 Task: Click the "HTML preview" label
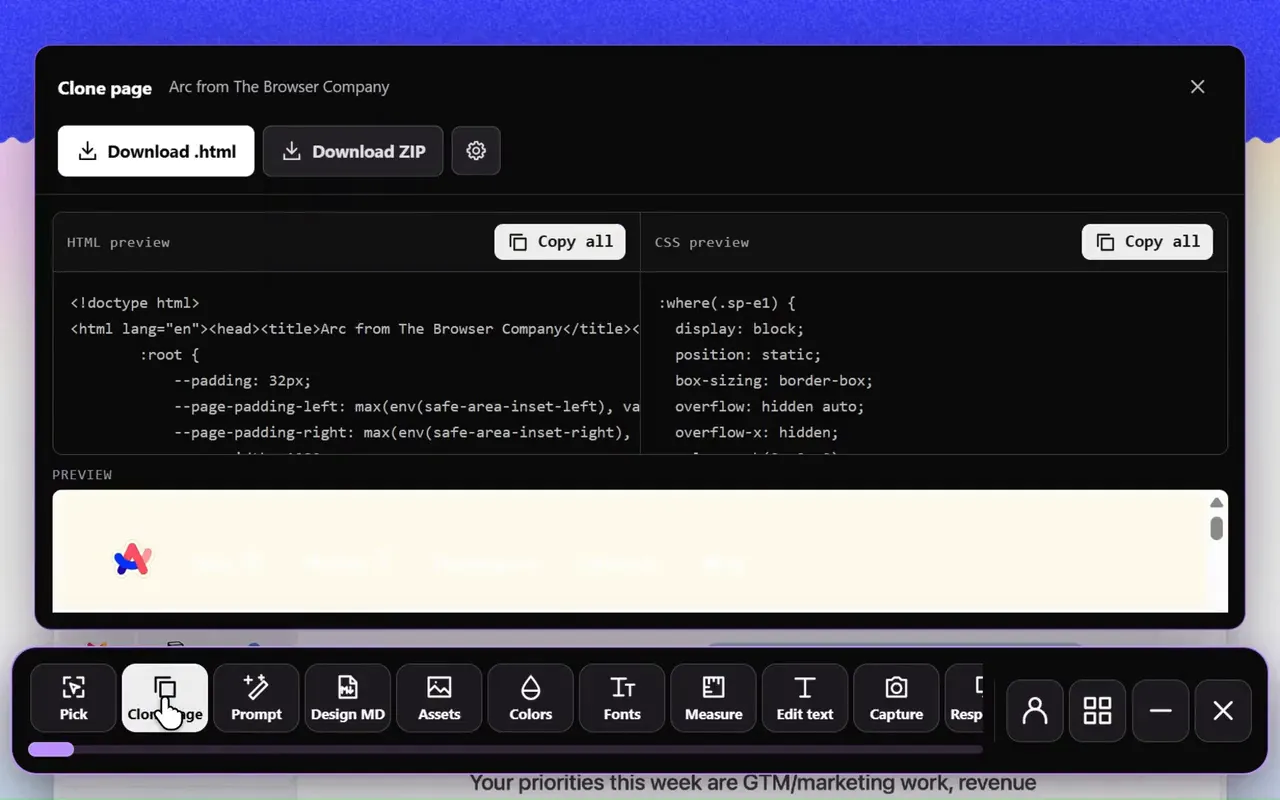coord(118,242)
